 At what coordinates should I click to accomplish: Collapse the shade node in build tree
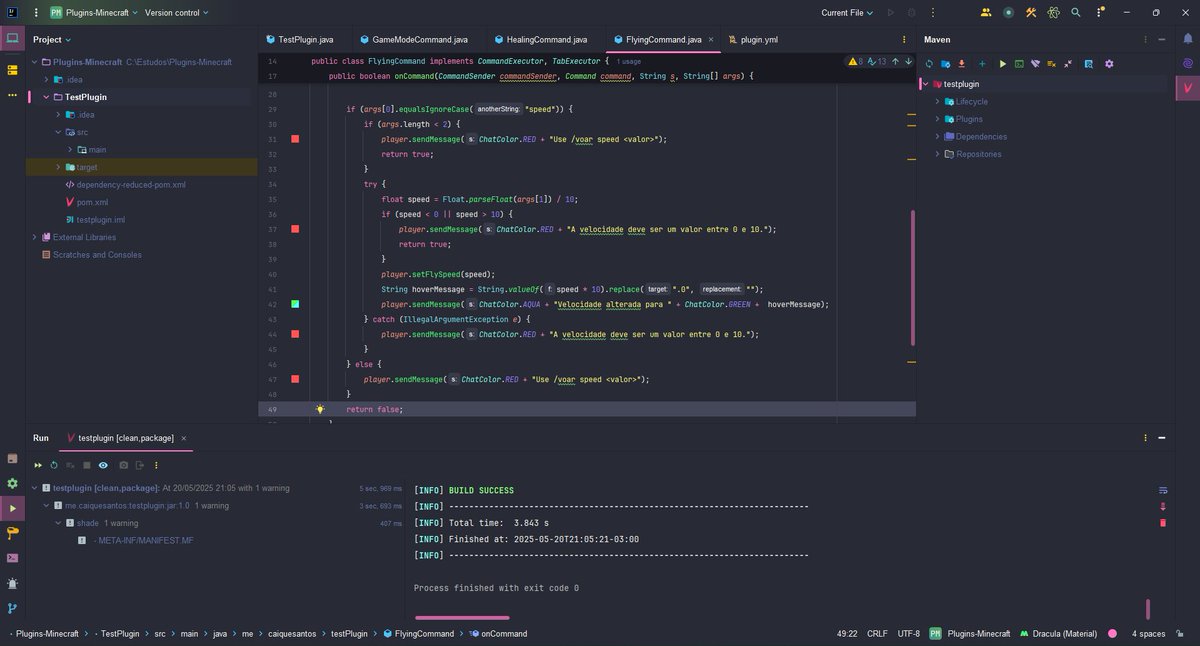click(57, 523)
